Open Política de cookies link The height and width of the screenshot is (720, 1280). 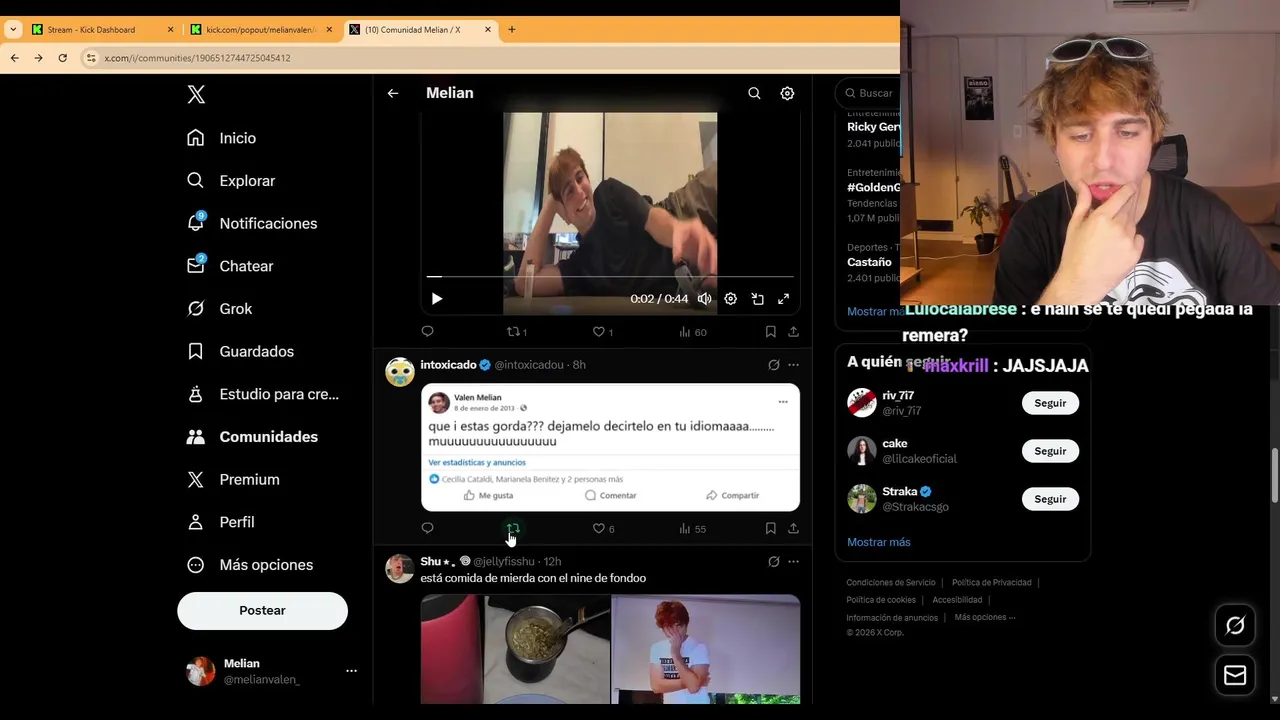coord(881,600)
